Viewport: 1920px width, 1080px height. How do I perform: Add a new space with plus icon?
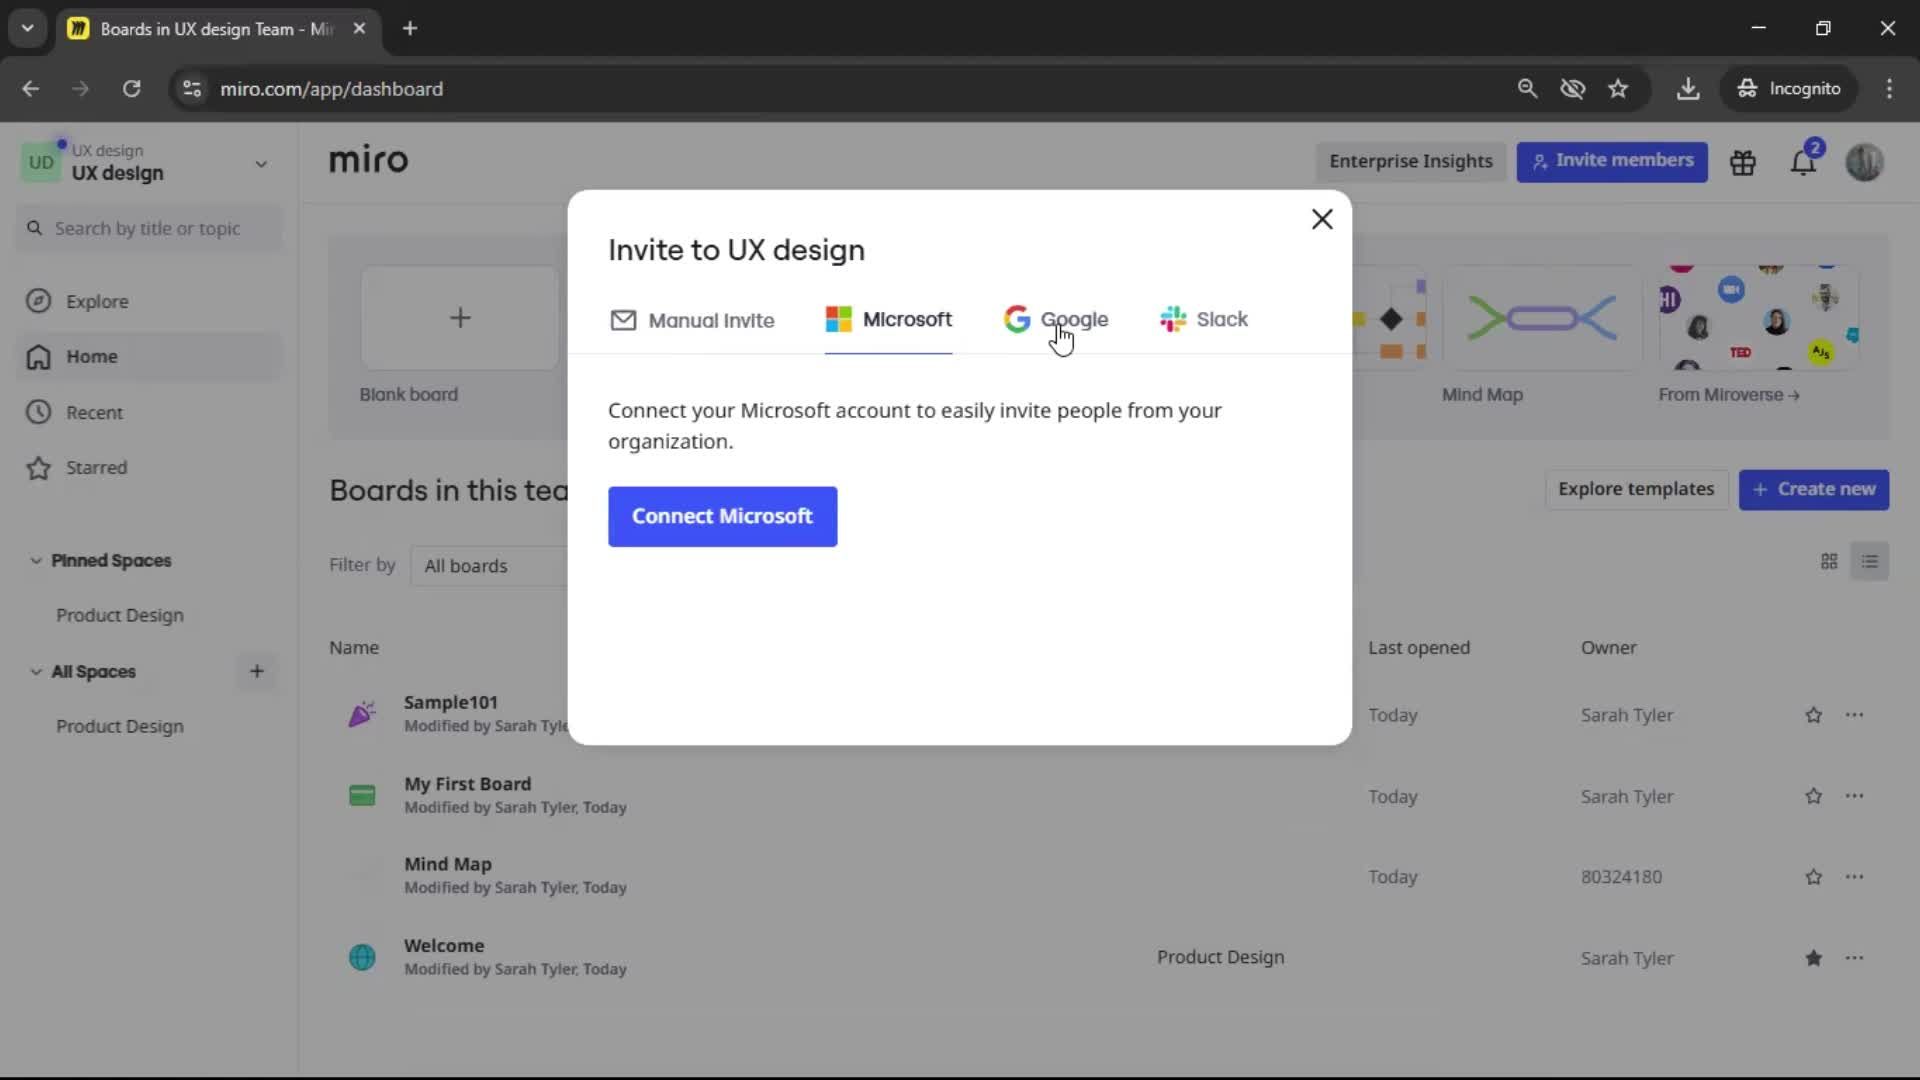[x=257, y=672]
